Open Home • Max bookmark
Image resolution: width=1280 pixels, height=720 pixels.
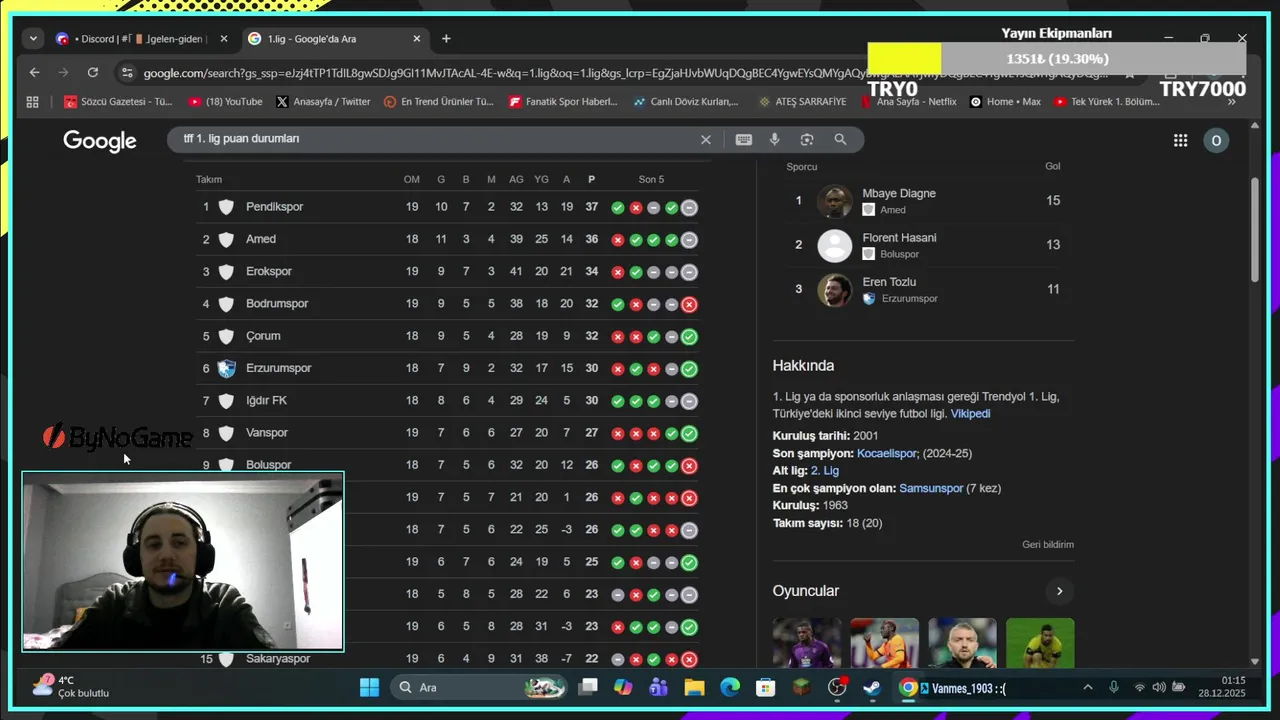pos(1006,102)
